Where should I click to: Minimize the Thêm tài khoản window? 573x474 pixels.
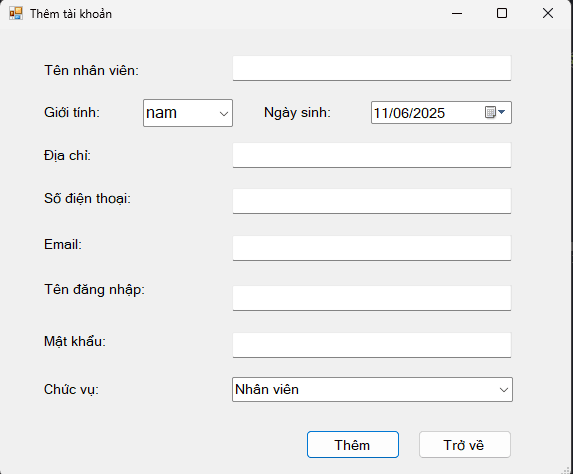pos(457,14)
